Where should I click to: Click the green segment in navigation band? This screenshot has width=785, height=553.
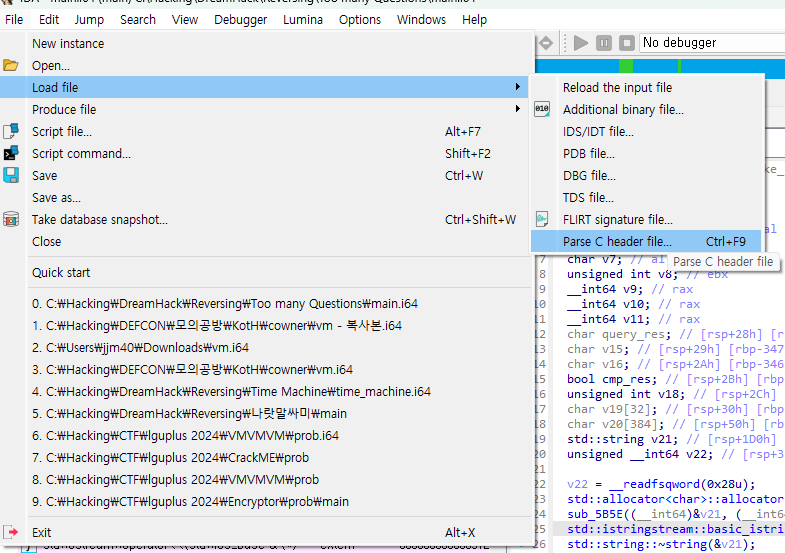pyautogui.click(x=626, y=66)
